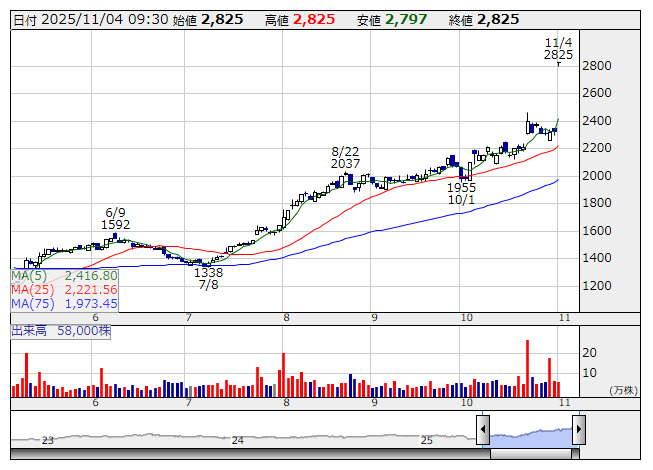
Task: Click the right range slider handle
Action: click(578, 430)
